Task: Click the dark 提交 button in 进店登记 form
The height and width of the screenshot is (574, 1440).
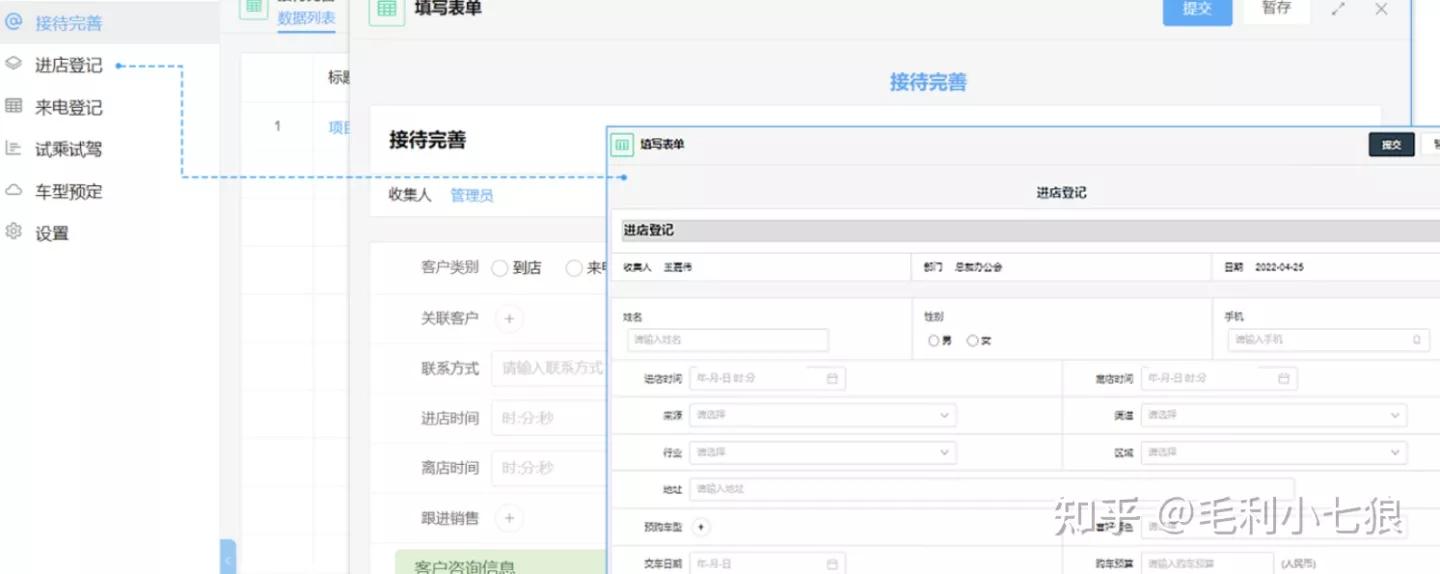Action: click(1391, 145)
